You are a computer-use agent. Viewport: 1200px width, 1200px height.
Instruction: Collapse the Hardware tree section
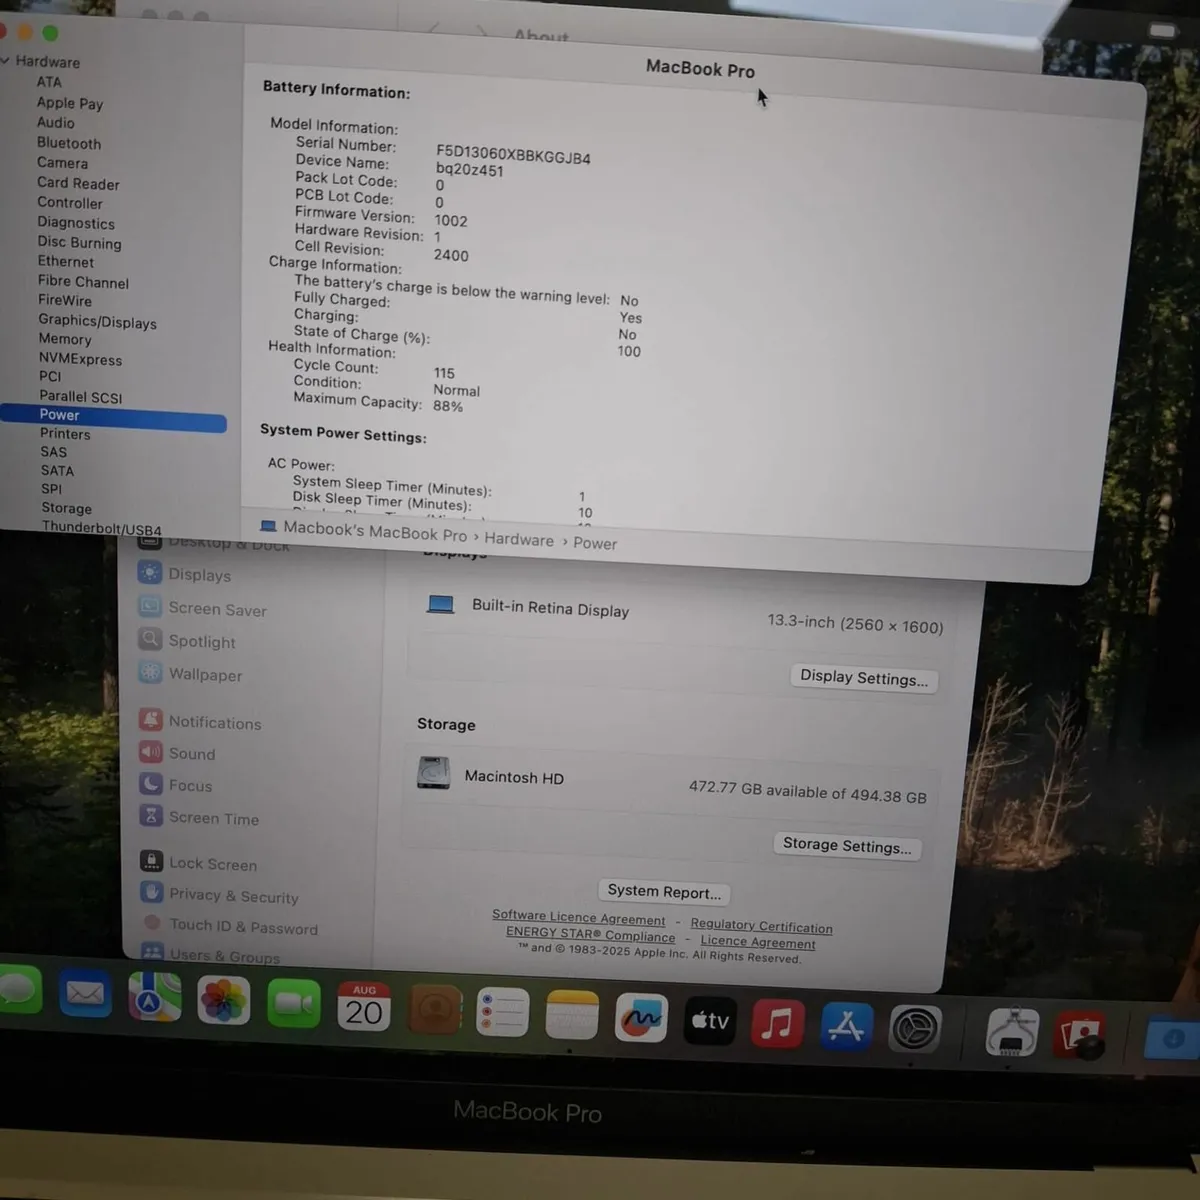[6, 61]
